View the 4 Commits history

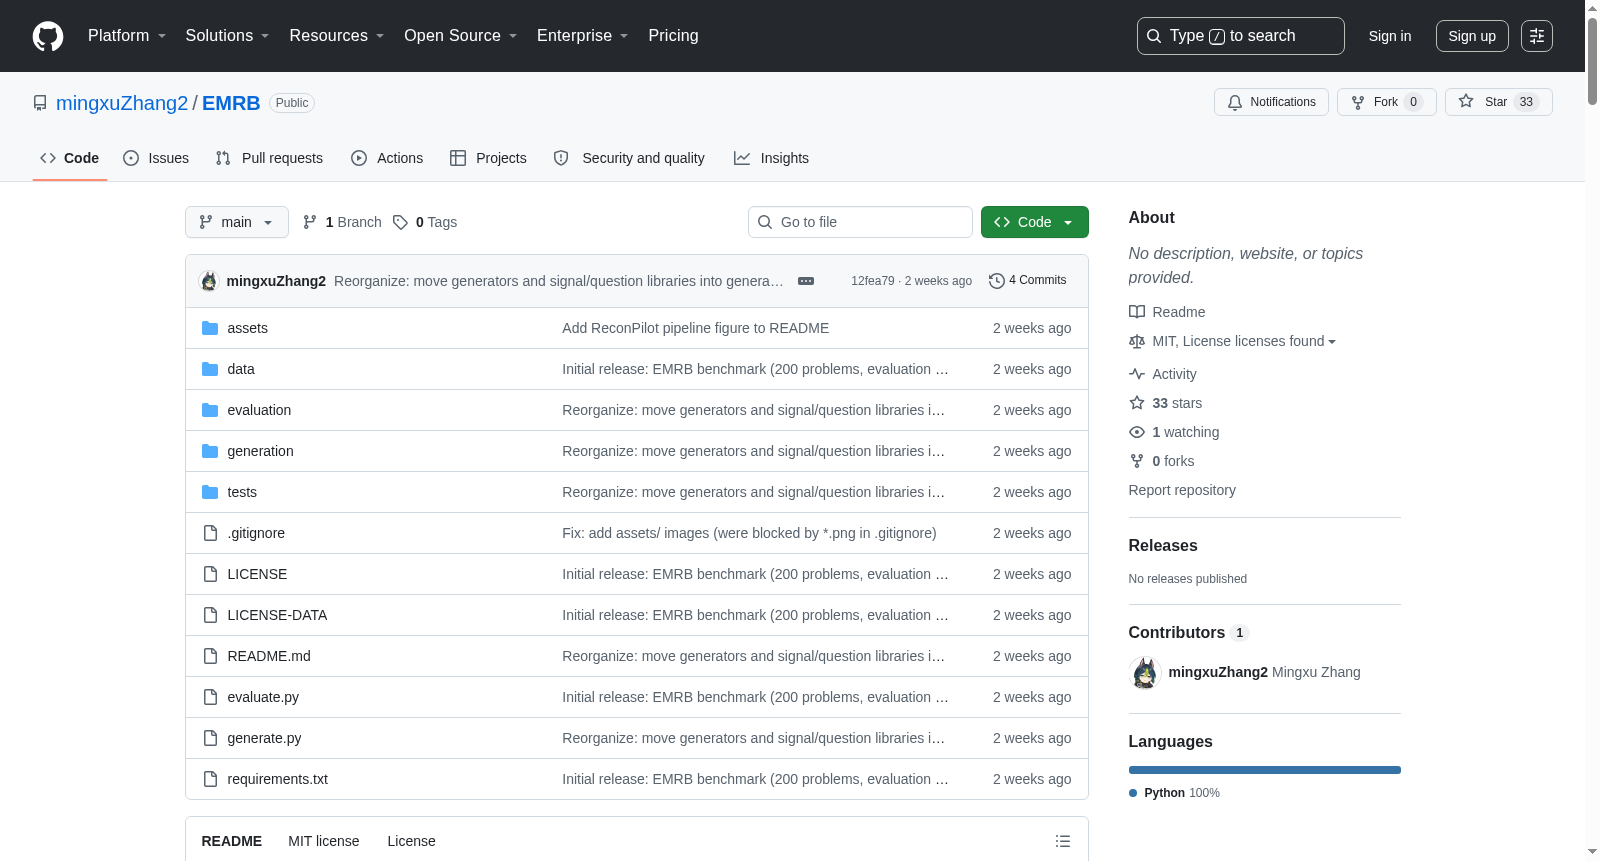point(1028,281)
